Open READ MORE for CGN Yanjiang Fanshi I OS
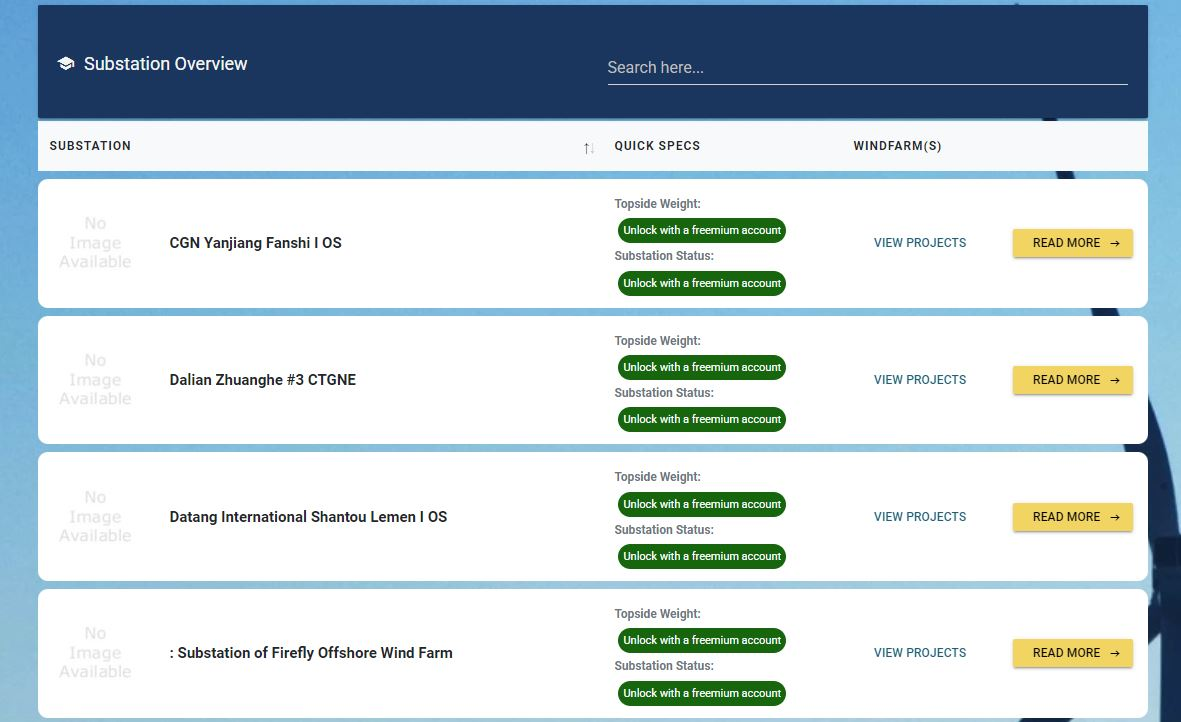The height and width of the screenshot is (722, 1181). coord(1072,243)
